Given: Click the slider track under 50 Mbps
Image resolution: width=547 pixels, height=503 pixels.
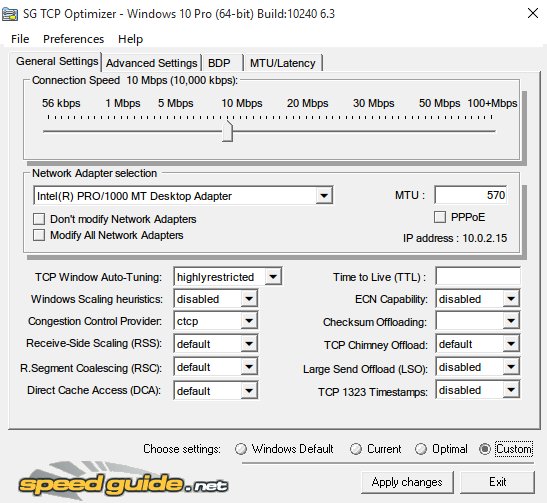Looking at the screenshot, I should pyautogui.click(x=440, y=131).
